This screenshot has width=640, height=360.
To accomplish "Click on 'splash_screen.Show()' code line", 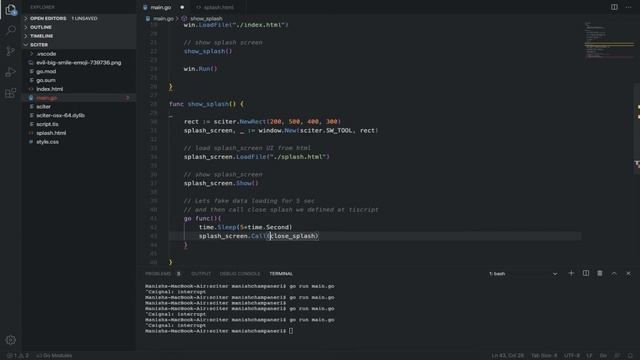I will 221,183.
